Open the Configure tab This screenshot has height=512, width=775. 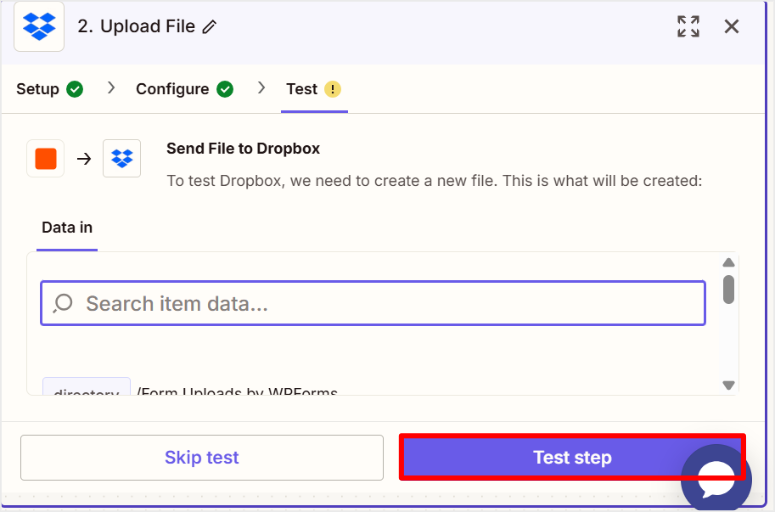pyautogui.click(x=184, y=89)
